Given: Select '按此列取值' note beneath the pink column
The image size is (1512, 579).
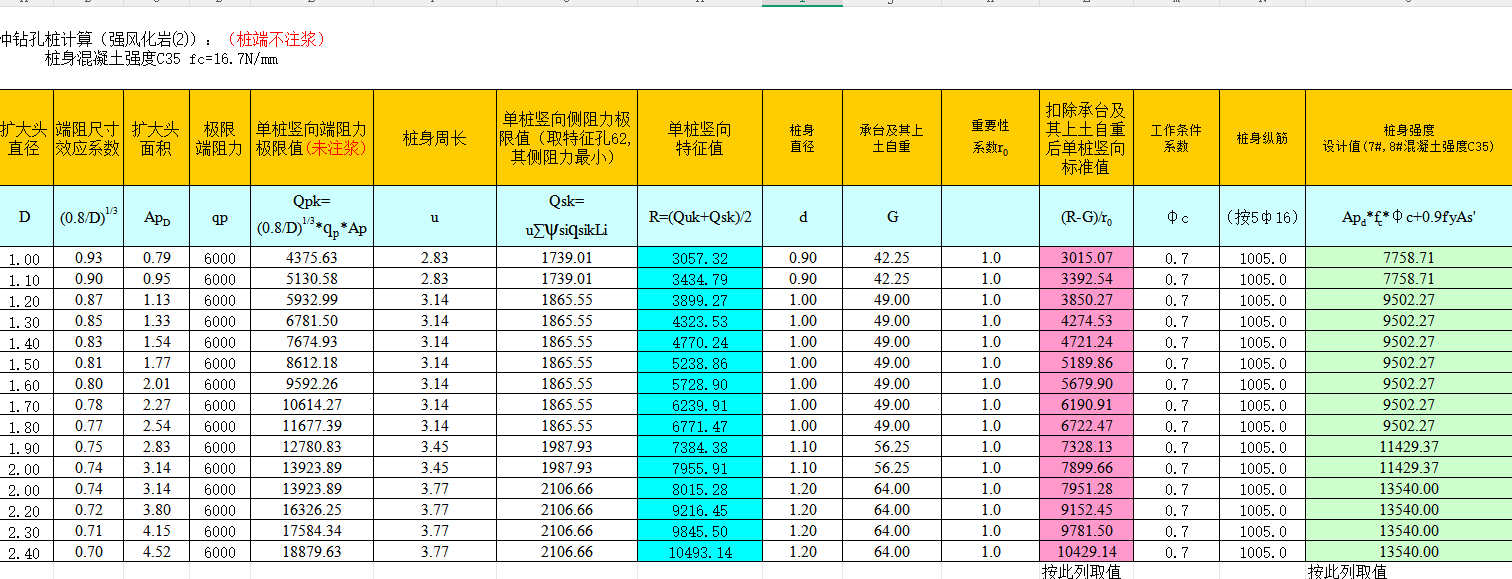Looking at the screenshot, I should (x=1081, y=571).
